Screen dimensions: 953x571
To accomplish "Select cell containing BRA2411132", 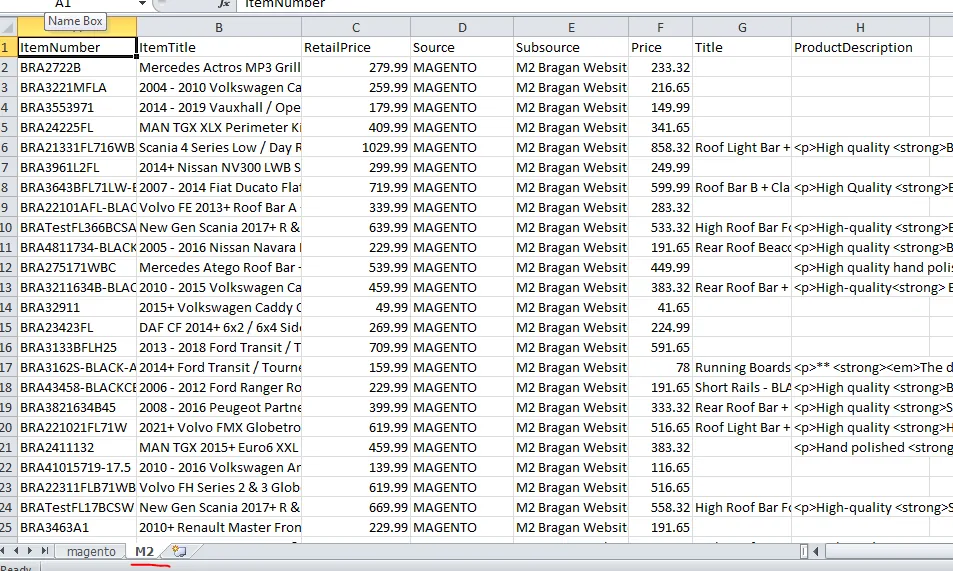I will click(x=77, y=448).
